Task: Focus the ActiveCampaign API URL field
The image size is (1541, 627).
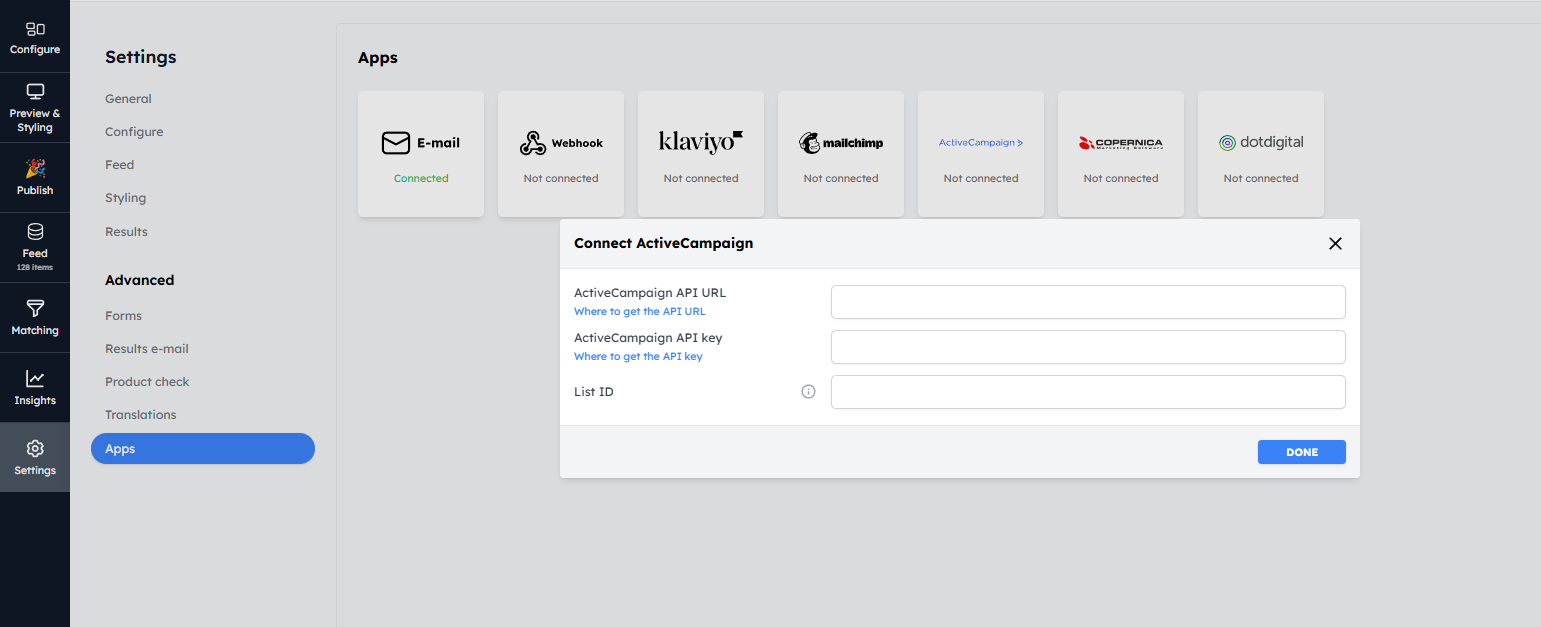Action: pos(1088,302)
